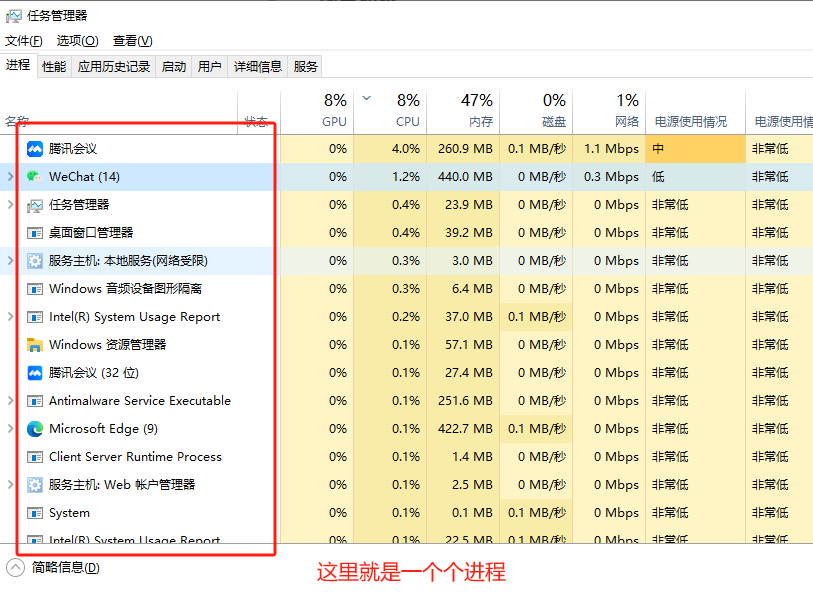Switch to the 用户 tab
The width and height of the screenshot is (813, 592).
point(209,67)
